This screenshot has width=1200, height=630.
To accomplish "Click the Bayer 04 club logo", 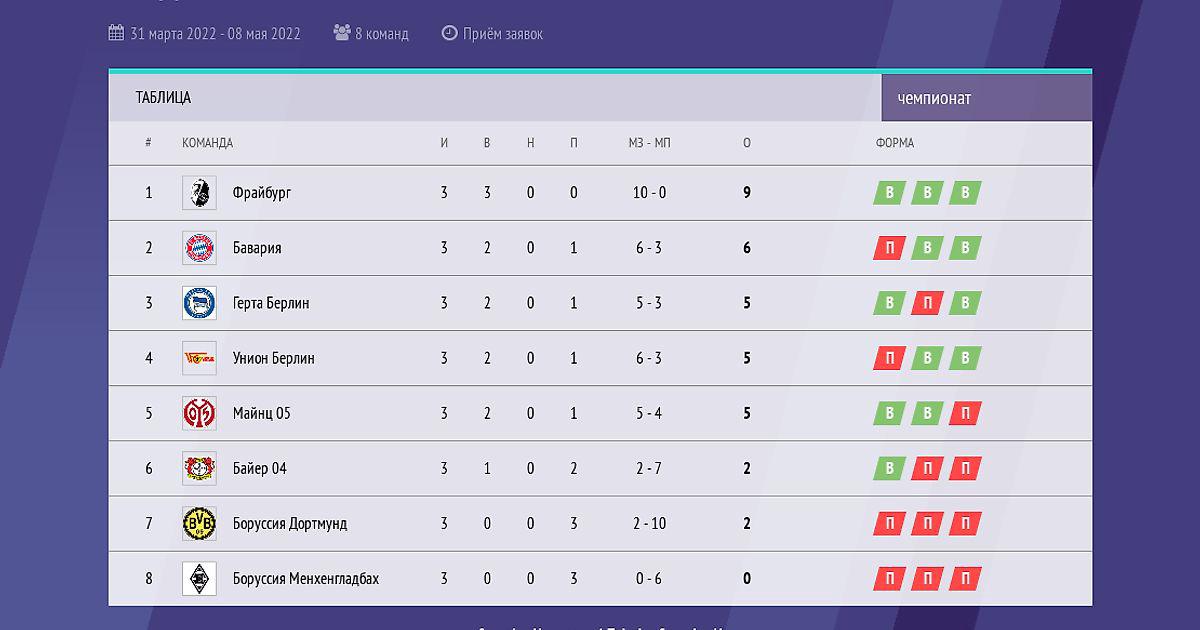I will 199,468.
